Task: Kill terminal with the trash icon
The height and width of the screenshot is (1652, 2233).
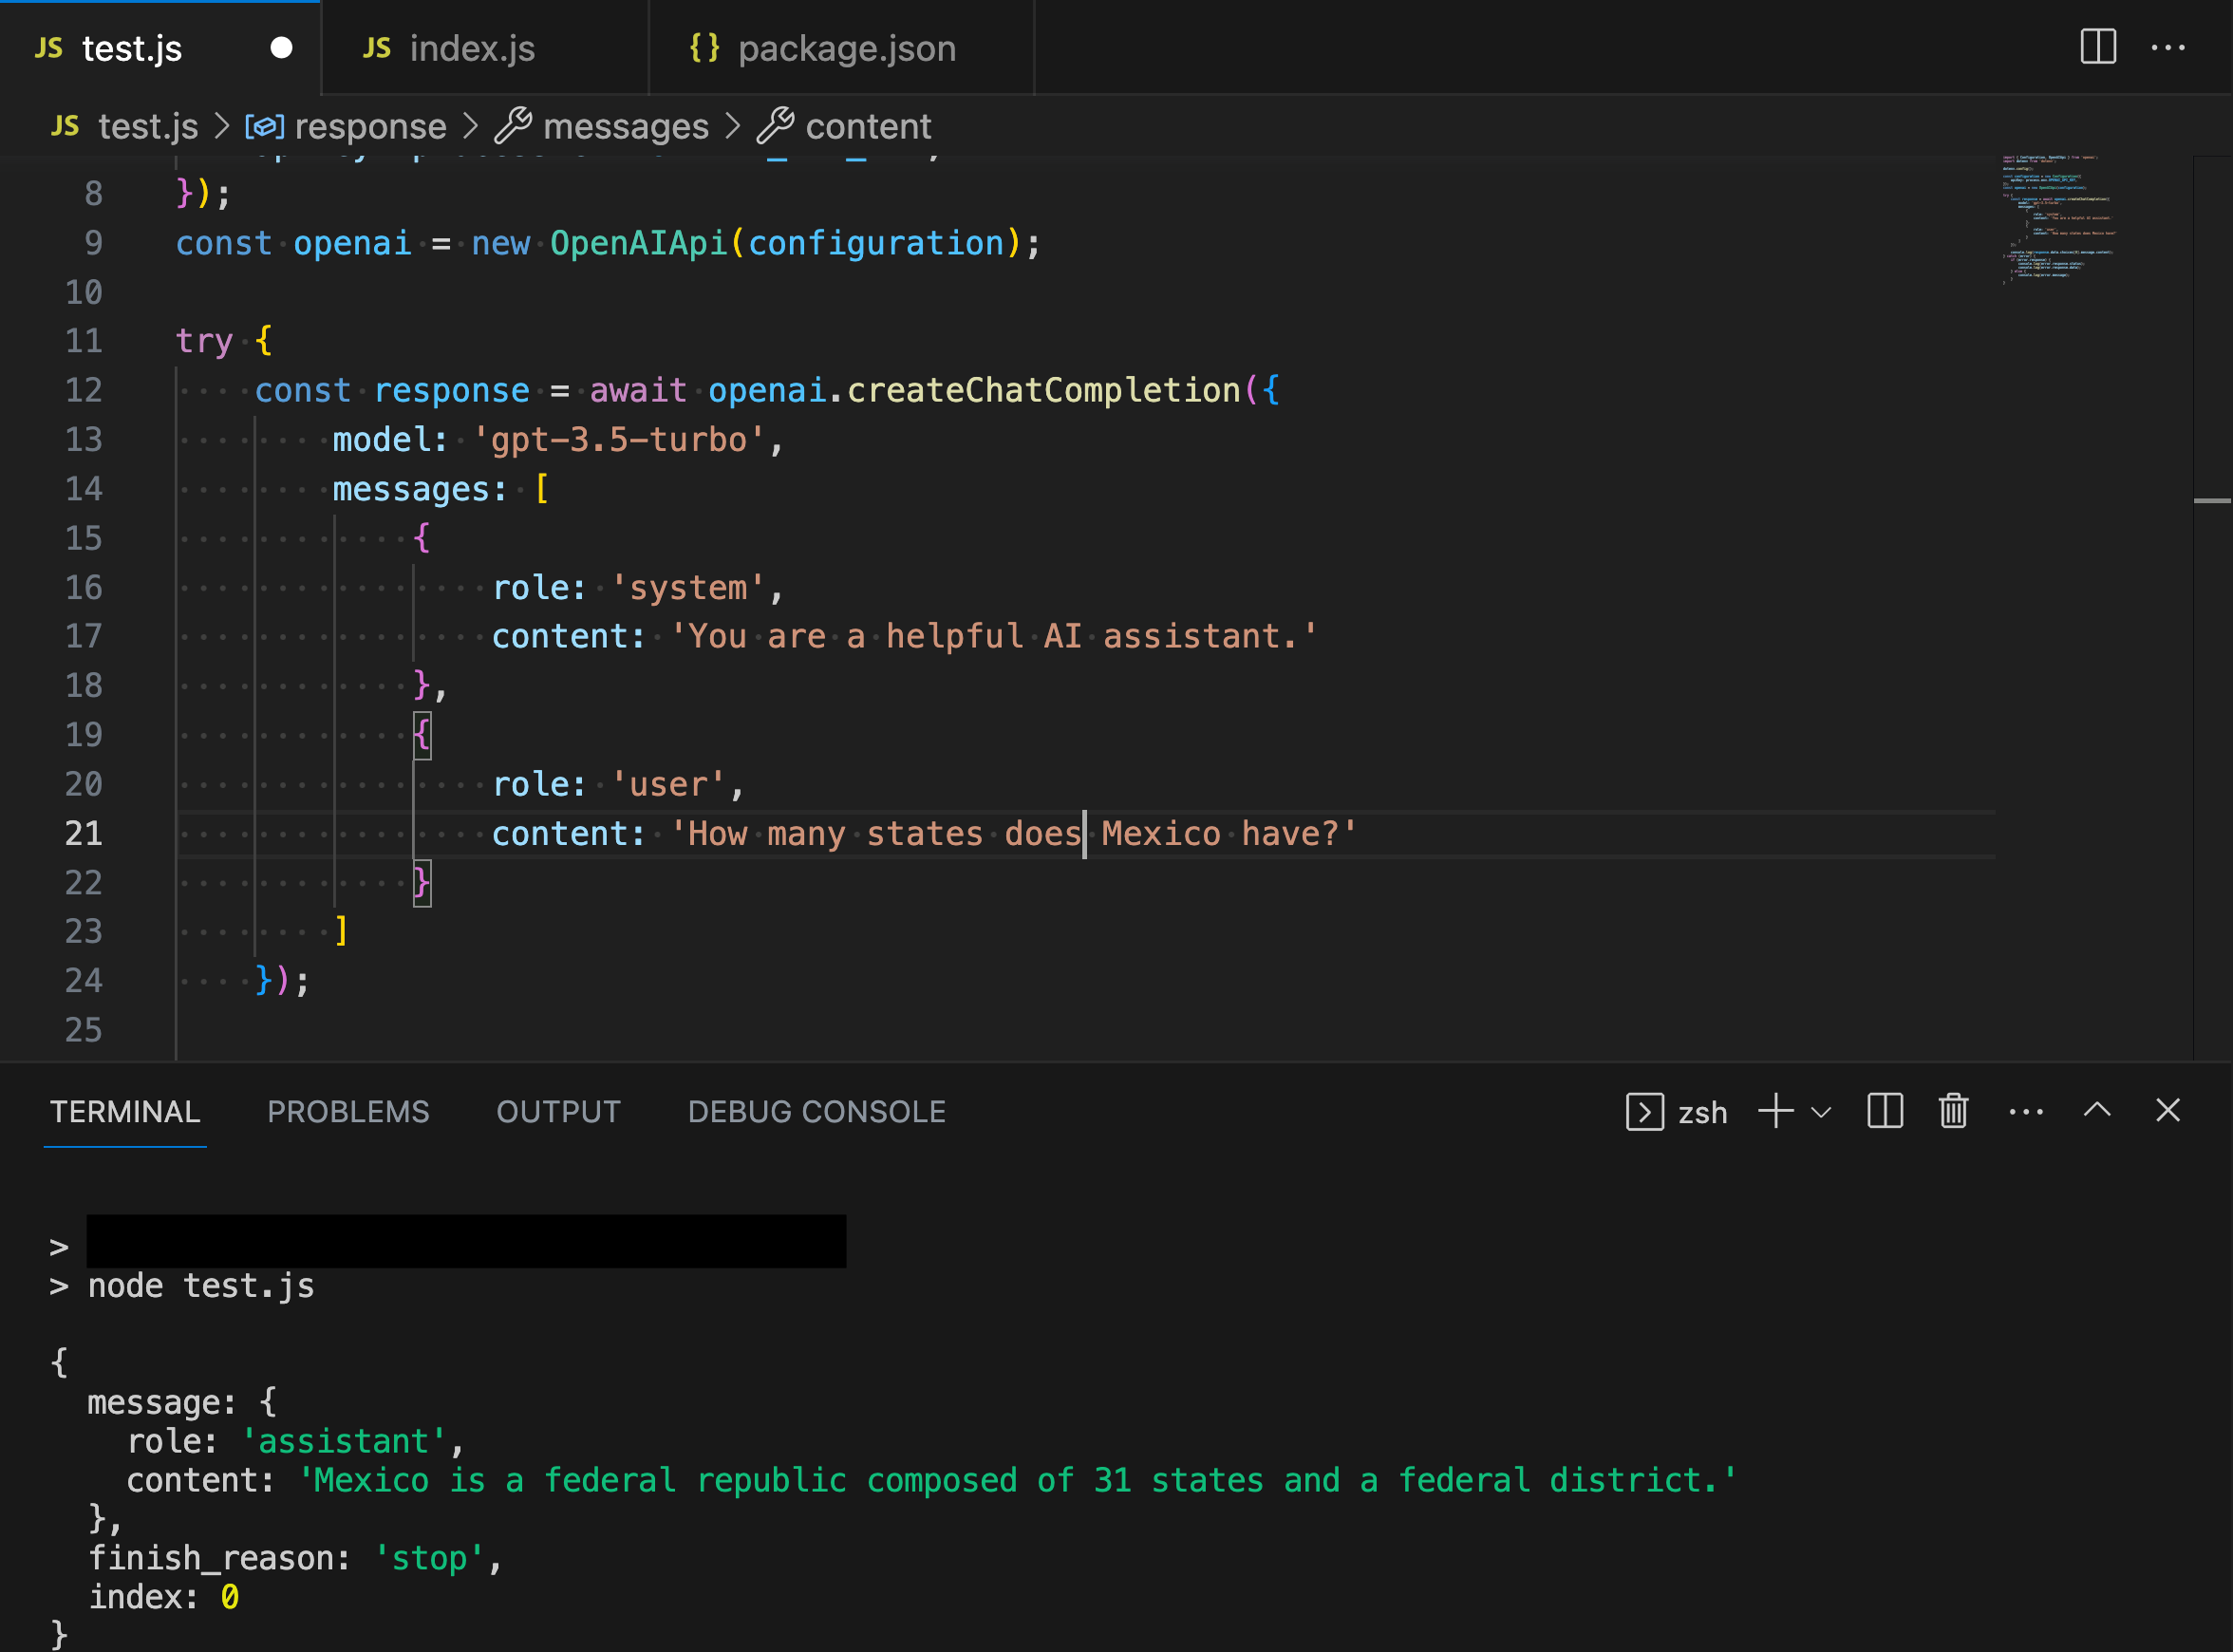Action: click(x=1952, y=1111)
